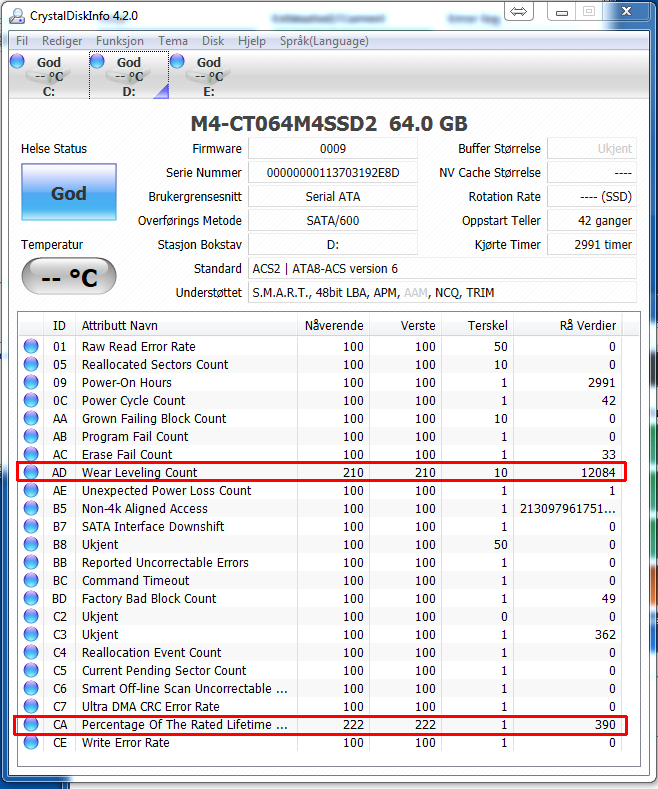Click status icon for Reported Uncorrectable Errors

pyautogui.click(x=31, y=563)
